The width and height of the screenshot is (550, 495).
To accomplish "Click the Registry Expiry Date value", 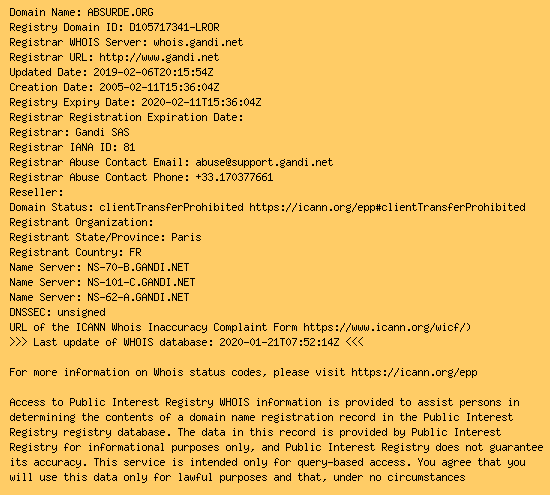I will (201, 102).
